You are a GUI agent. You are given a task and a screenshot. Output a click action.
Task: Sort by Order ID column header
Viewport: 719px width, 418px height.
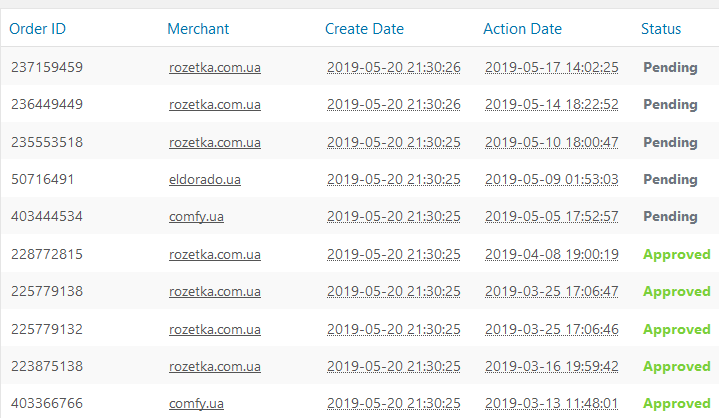pyautogui.click(x=38, y=29)
